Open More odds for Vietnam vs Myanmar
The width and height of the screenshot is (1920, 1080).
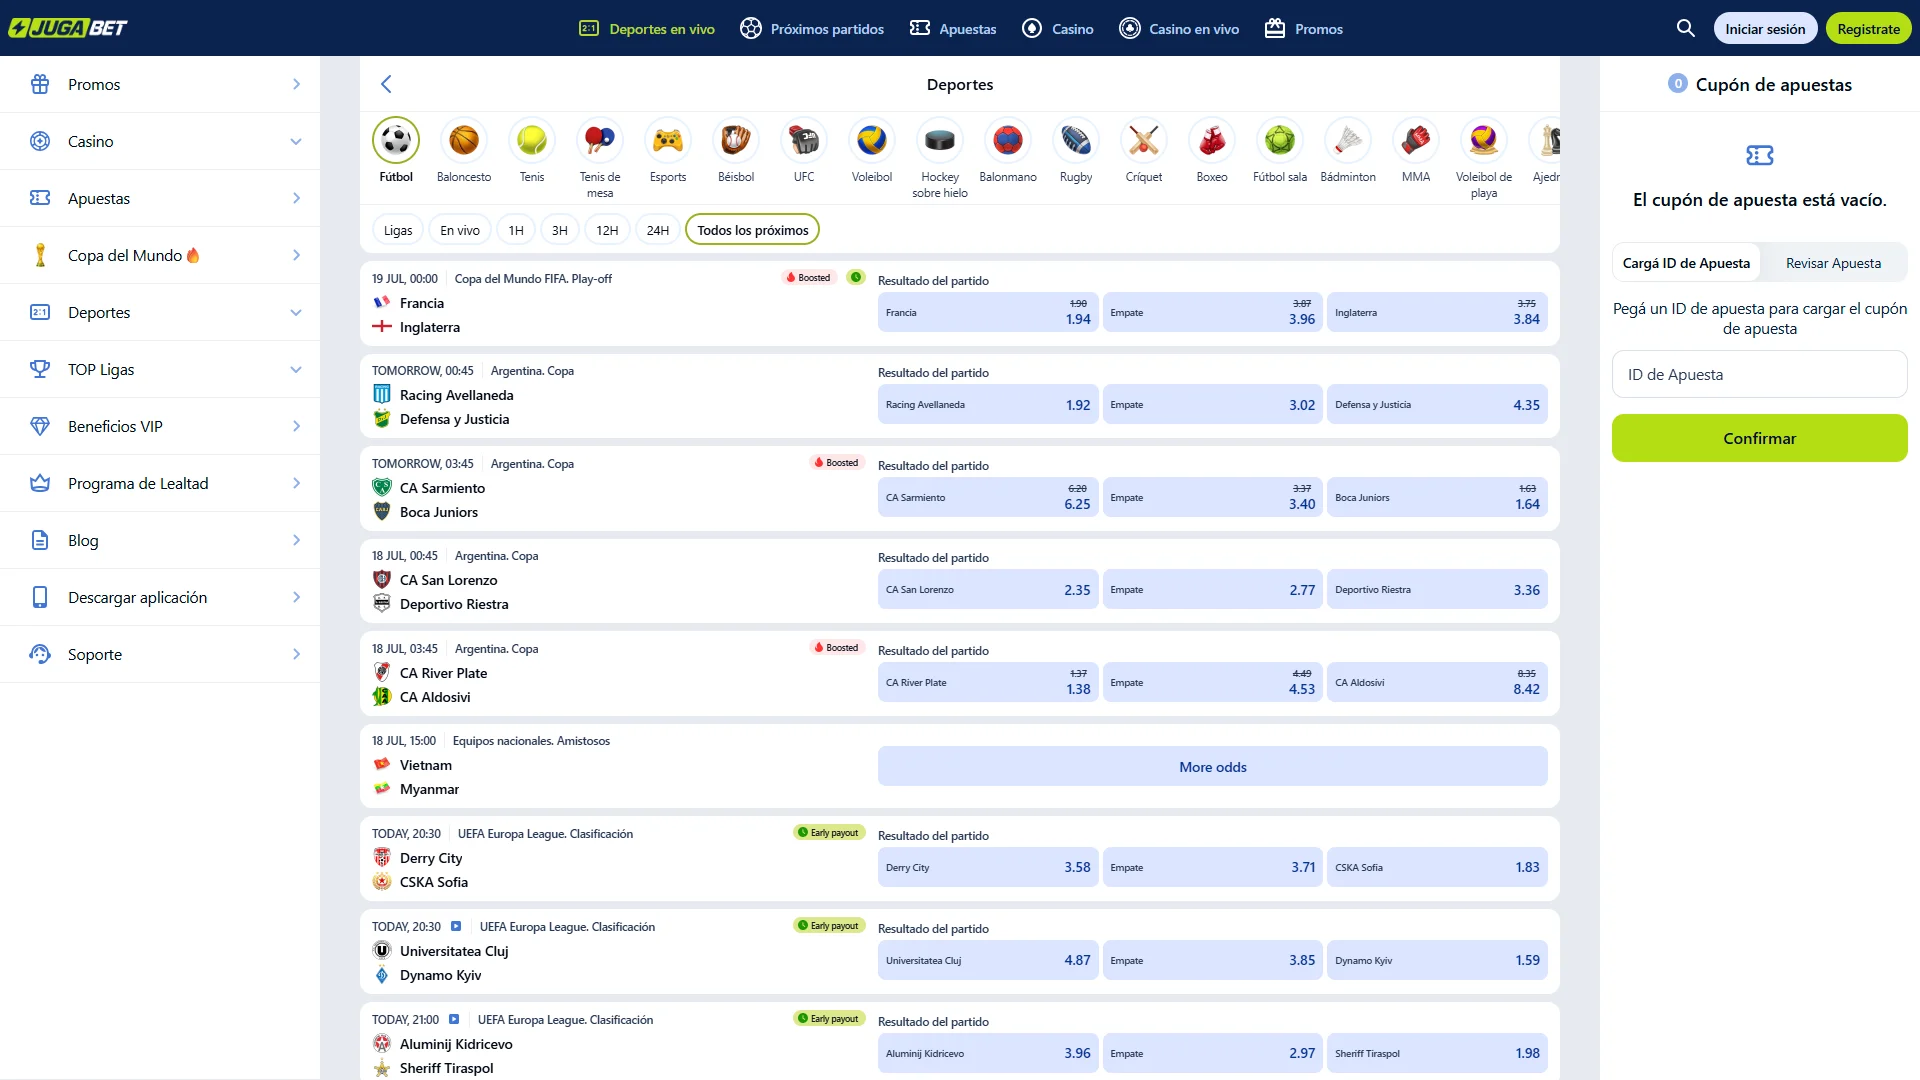click(x=1213, y=767)
